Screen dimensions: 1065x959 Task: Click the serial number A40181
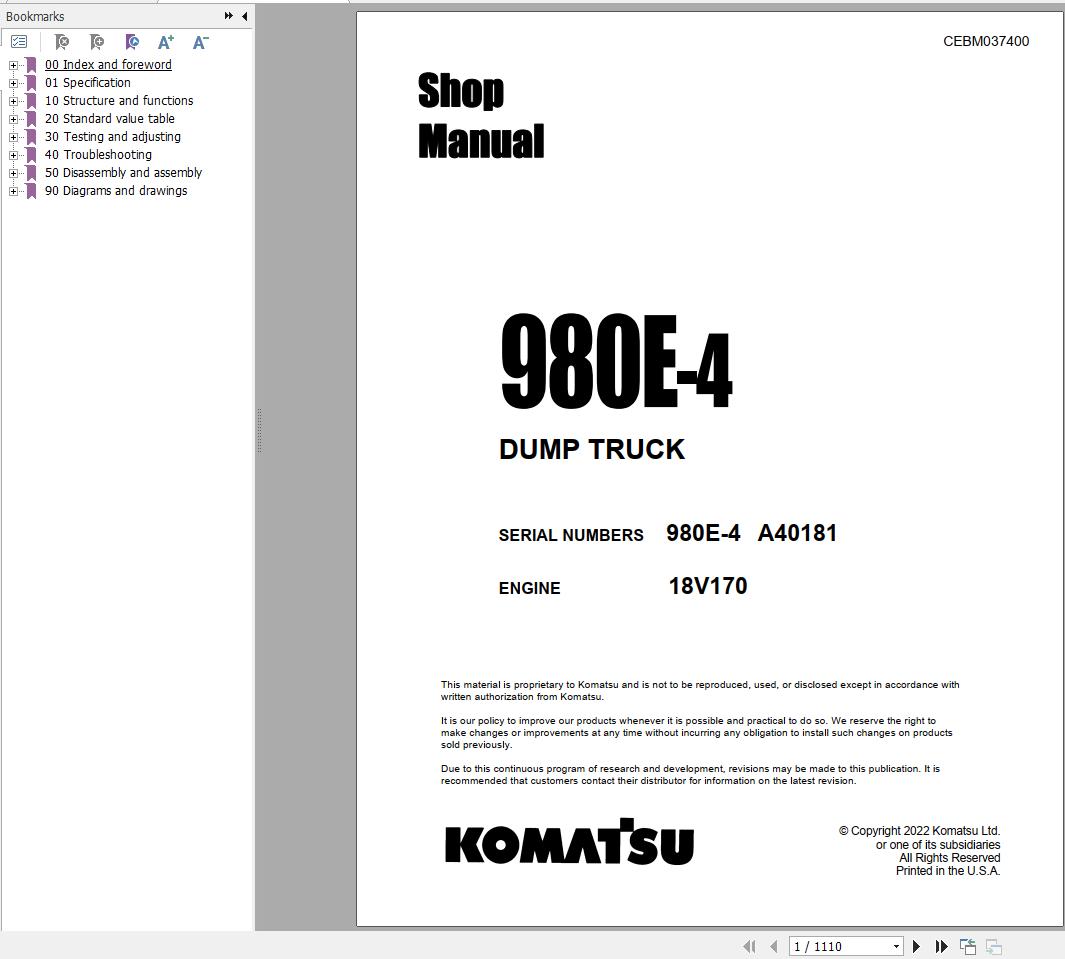pyautogui.click(x=797, y=533)
